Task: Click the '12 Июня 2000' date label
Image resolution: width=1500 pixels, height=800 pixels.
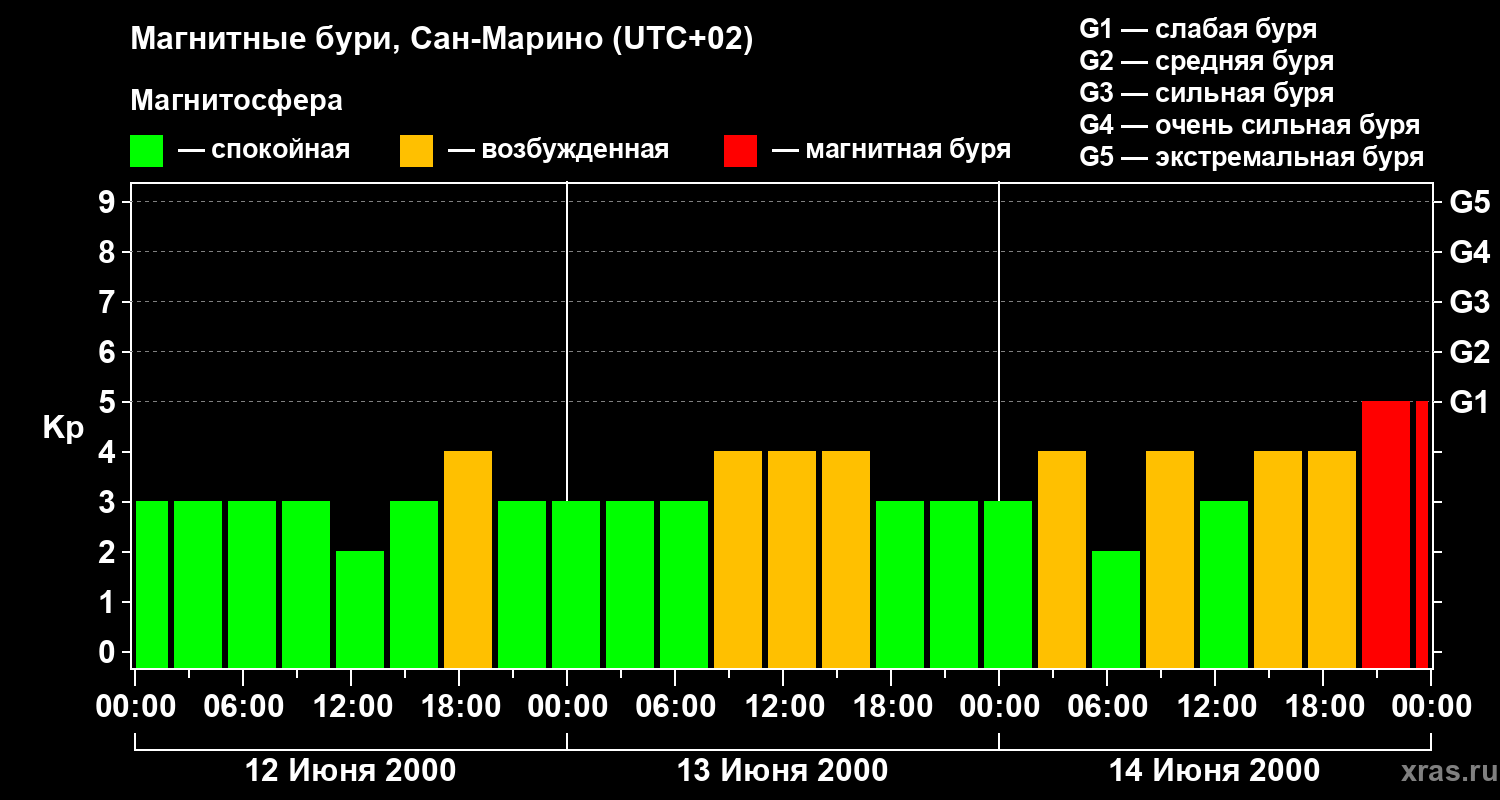Action: point(350,771)
